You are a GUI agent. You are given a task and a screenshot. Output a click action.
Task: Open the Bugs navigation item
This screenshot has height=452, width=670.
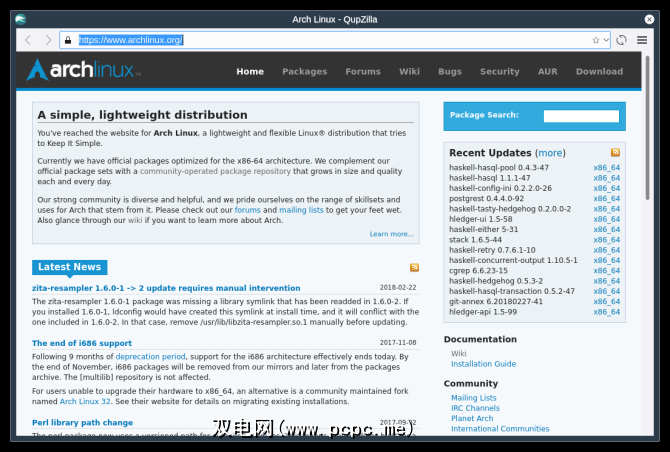(x=450, y=72)
